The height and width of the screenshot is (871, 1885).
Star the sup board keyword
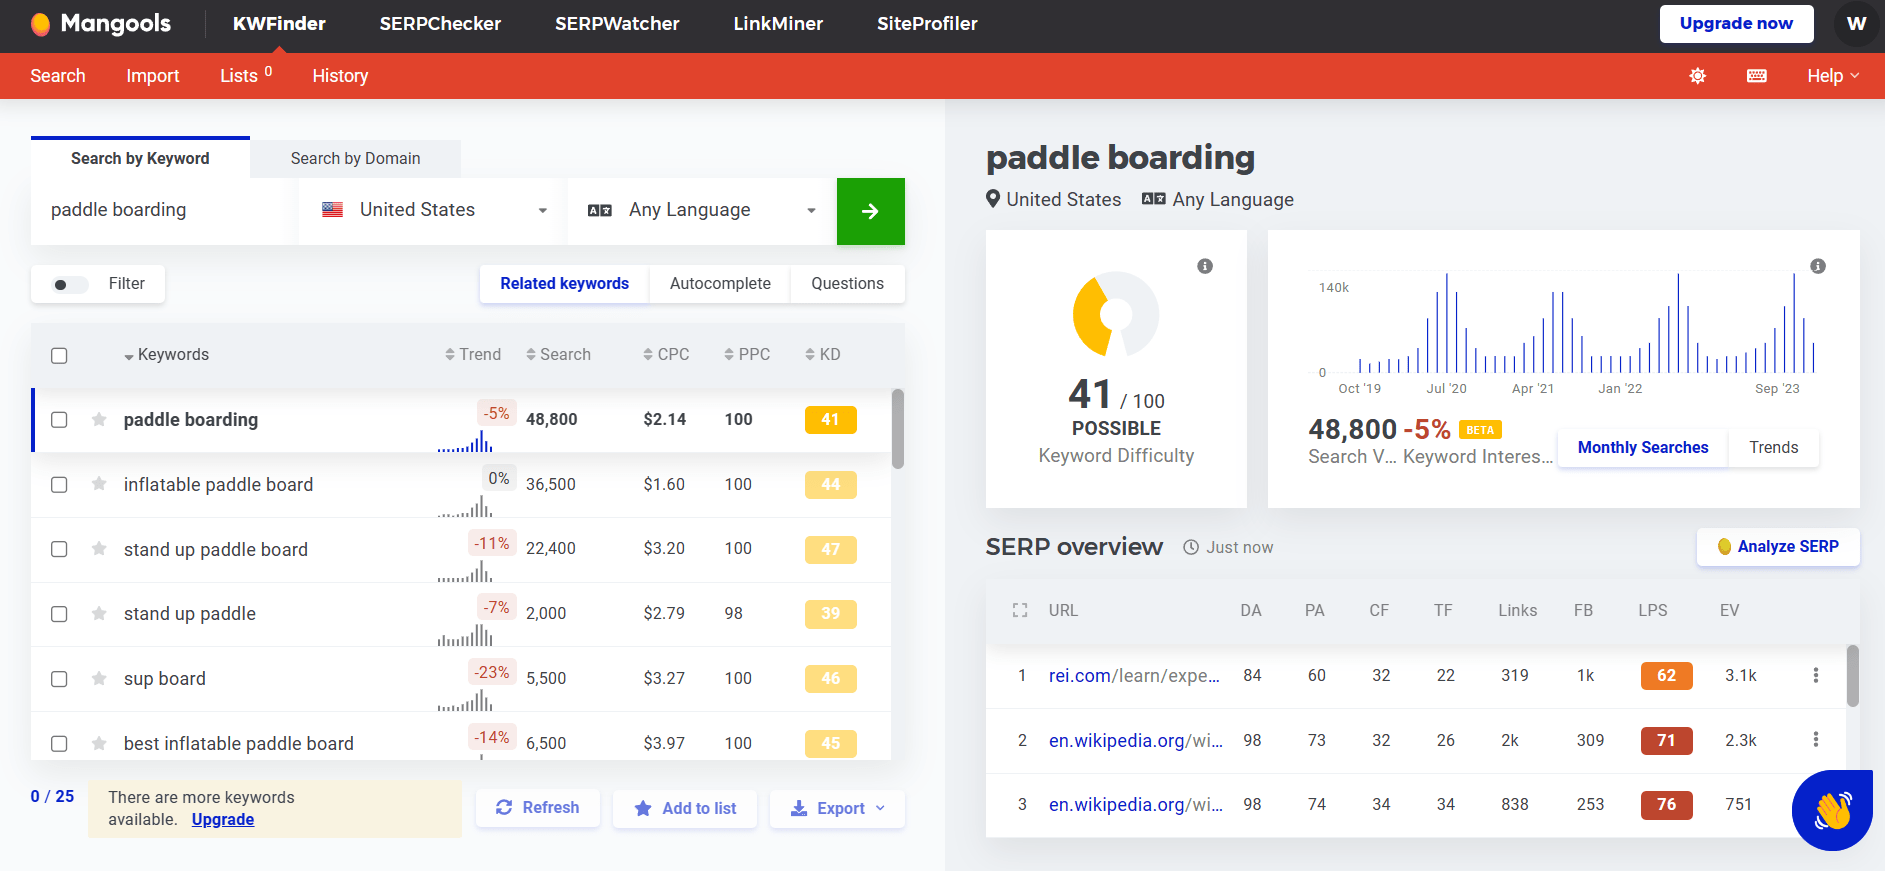tap(99, 678)
